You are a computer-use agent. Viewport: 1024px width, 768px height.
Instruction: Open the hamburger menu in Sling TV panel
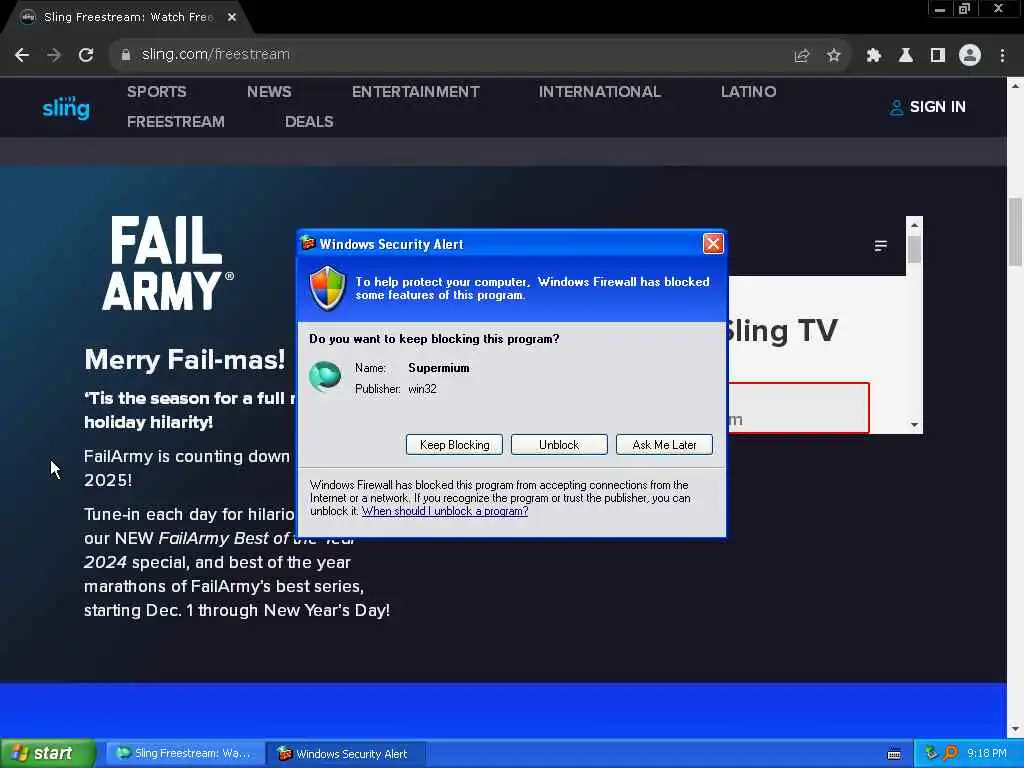pos(880,246)
